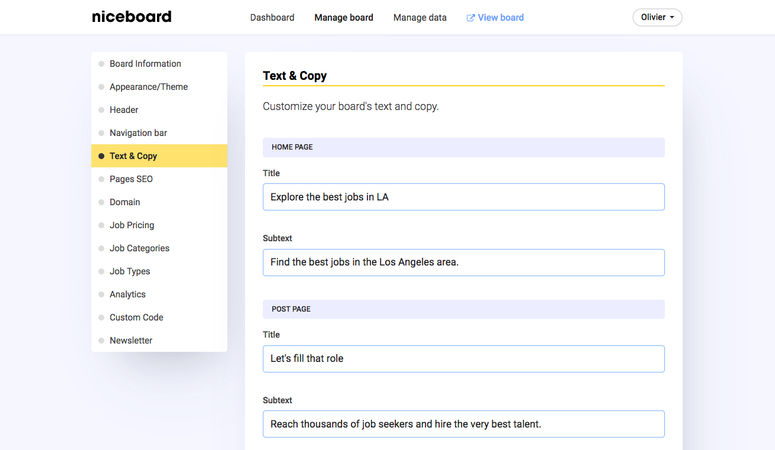Click the Post Page Title input
This screenshot has height=450, width=775.
tap(464, 359)
